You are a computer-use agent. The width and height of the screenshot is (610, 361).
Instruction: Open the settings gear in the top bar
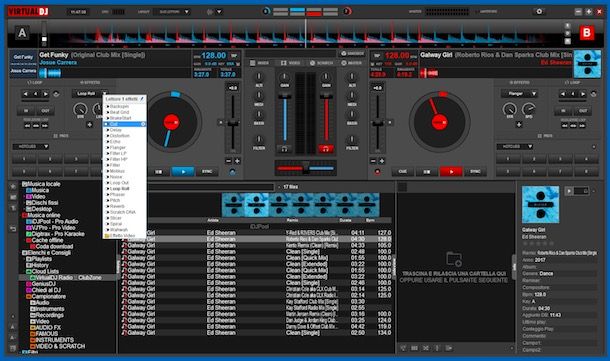[539, 12]
